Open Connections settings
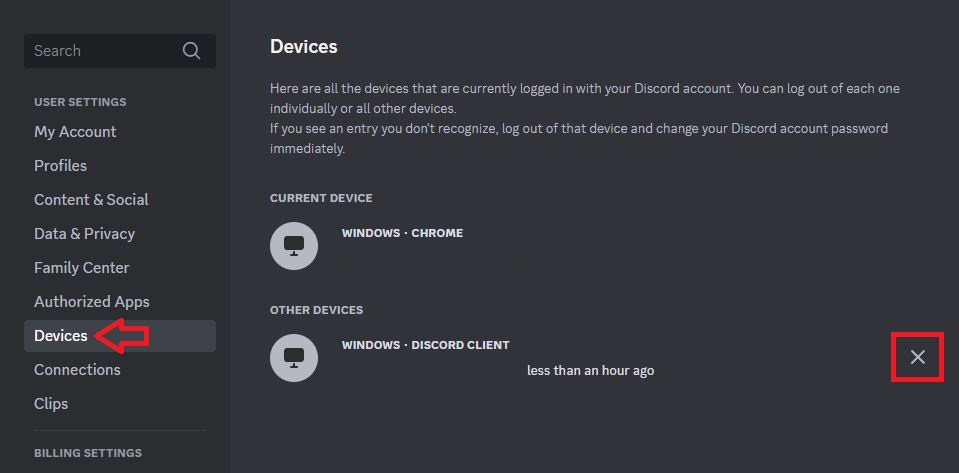 pos(77,370)
